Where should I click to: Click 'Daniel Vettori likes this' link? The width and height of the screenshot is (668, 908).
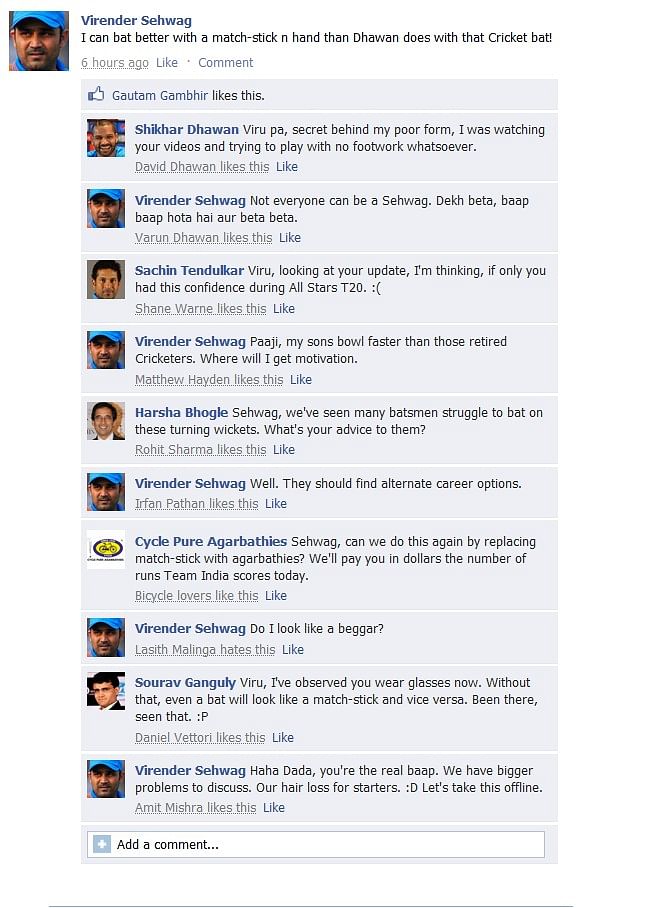point(200,738)
